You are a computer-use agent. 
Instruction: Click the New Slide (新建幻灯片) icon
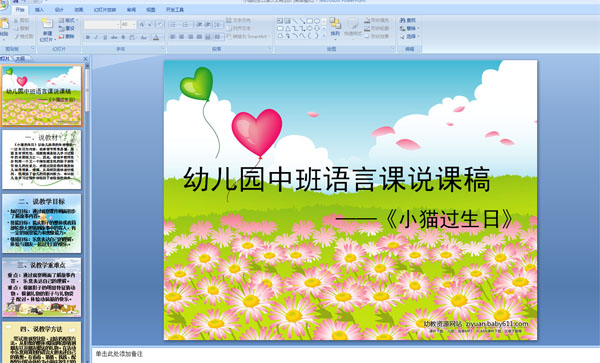[x=47, y=23]
